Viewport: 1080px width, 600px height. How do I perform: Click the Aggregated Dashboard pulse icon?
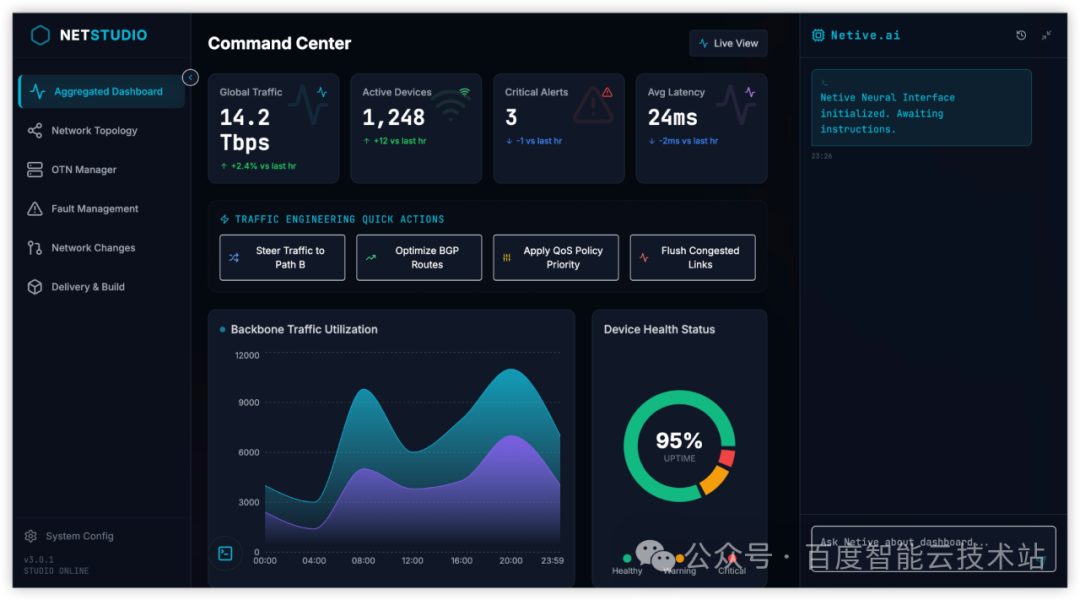(x=37, y=92)
